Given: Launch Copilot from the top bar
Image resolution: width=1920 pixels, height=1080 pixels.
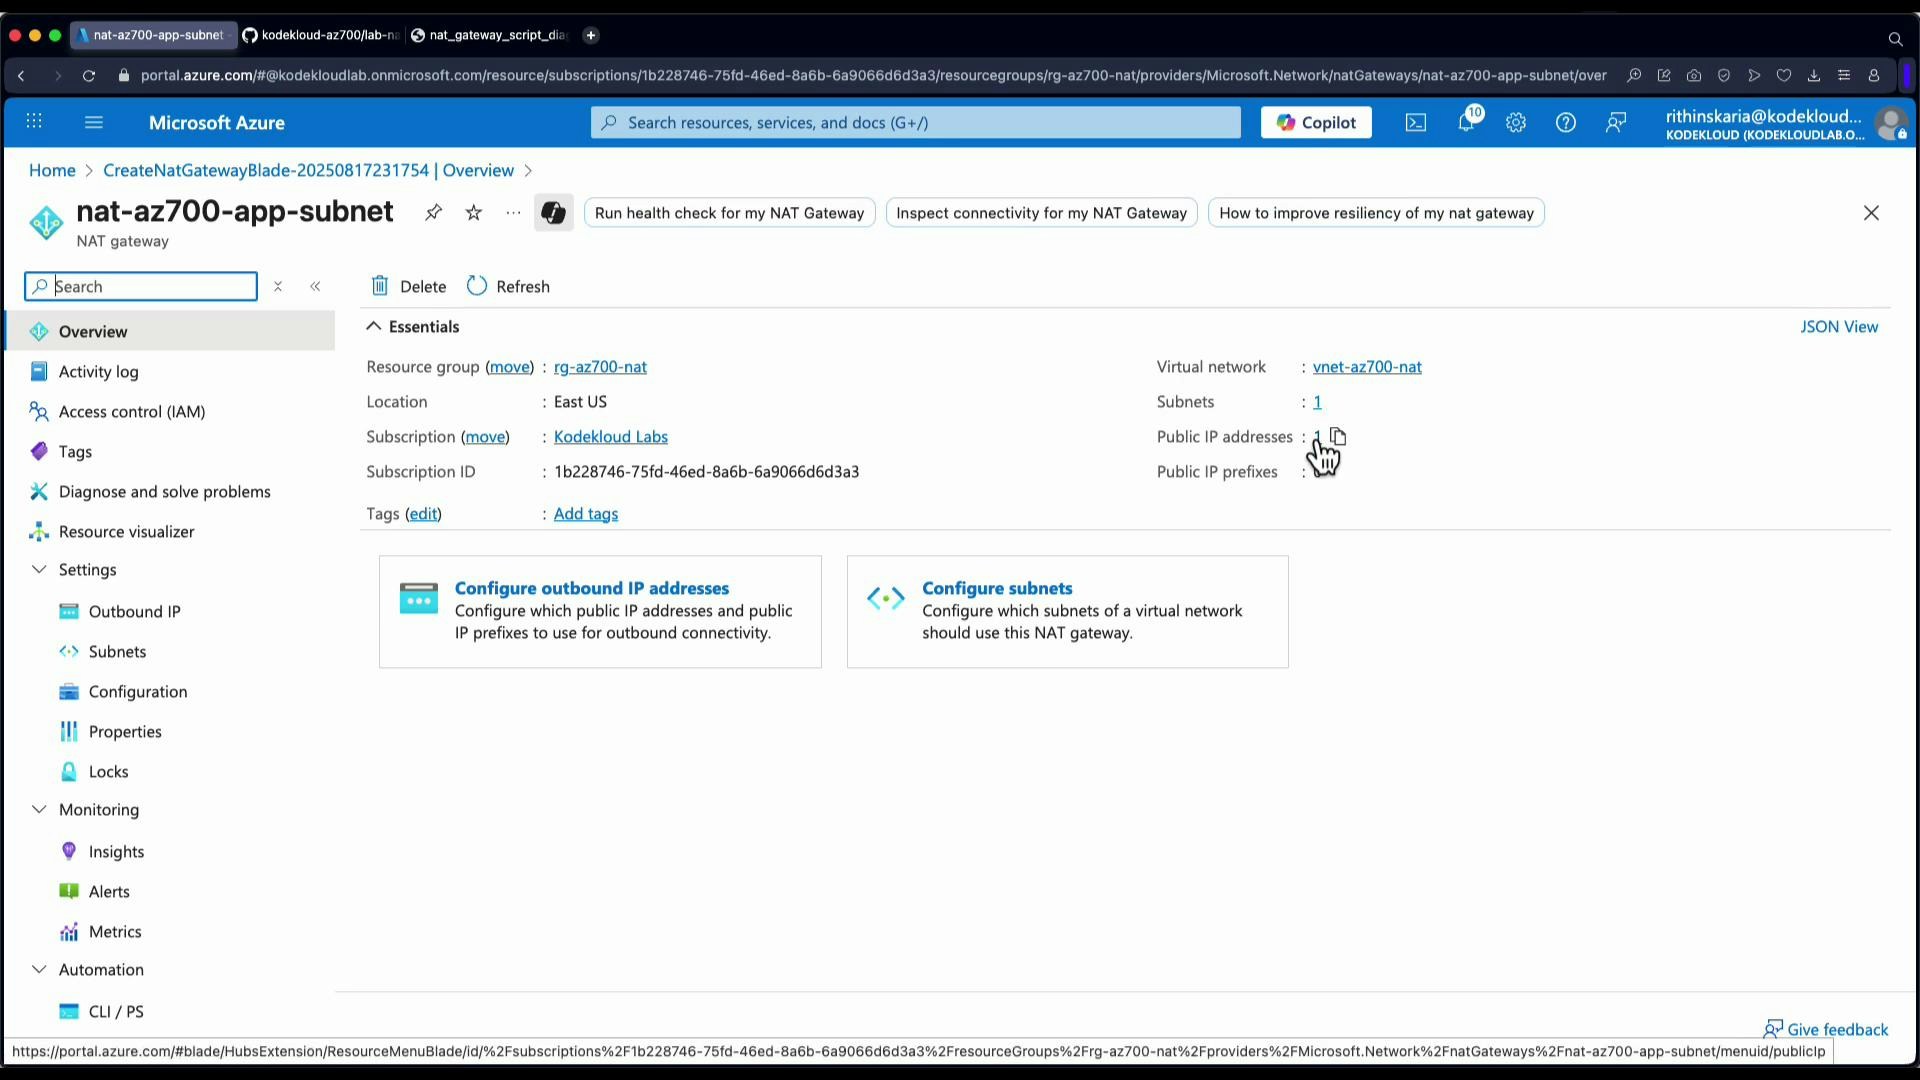Looking at the screenshot, I should pyautogui.click(x=1316, y=122).
